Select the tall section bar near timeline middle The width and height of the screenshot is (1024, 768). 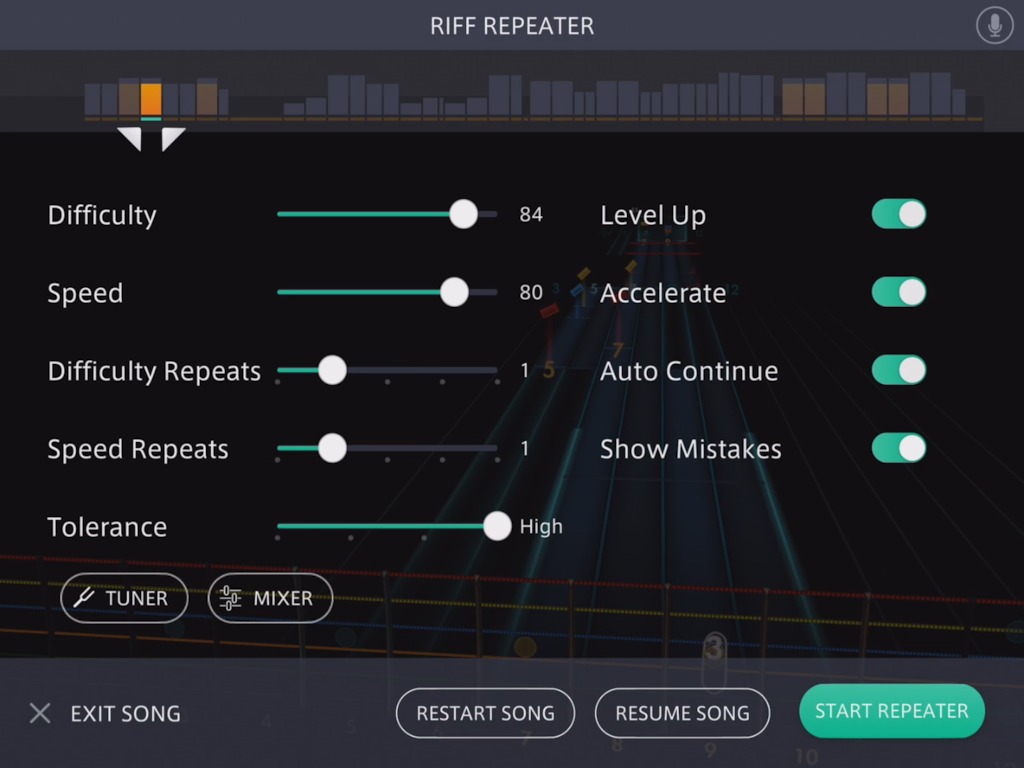tap(499, 95)
